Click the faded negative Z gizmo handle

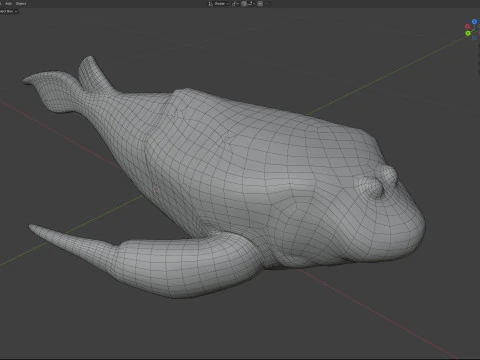point(474,38)
